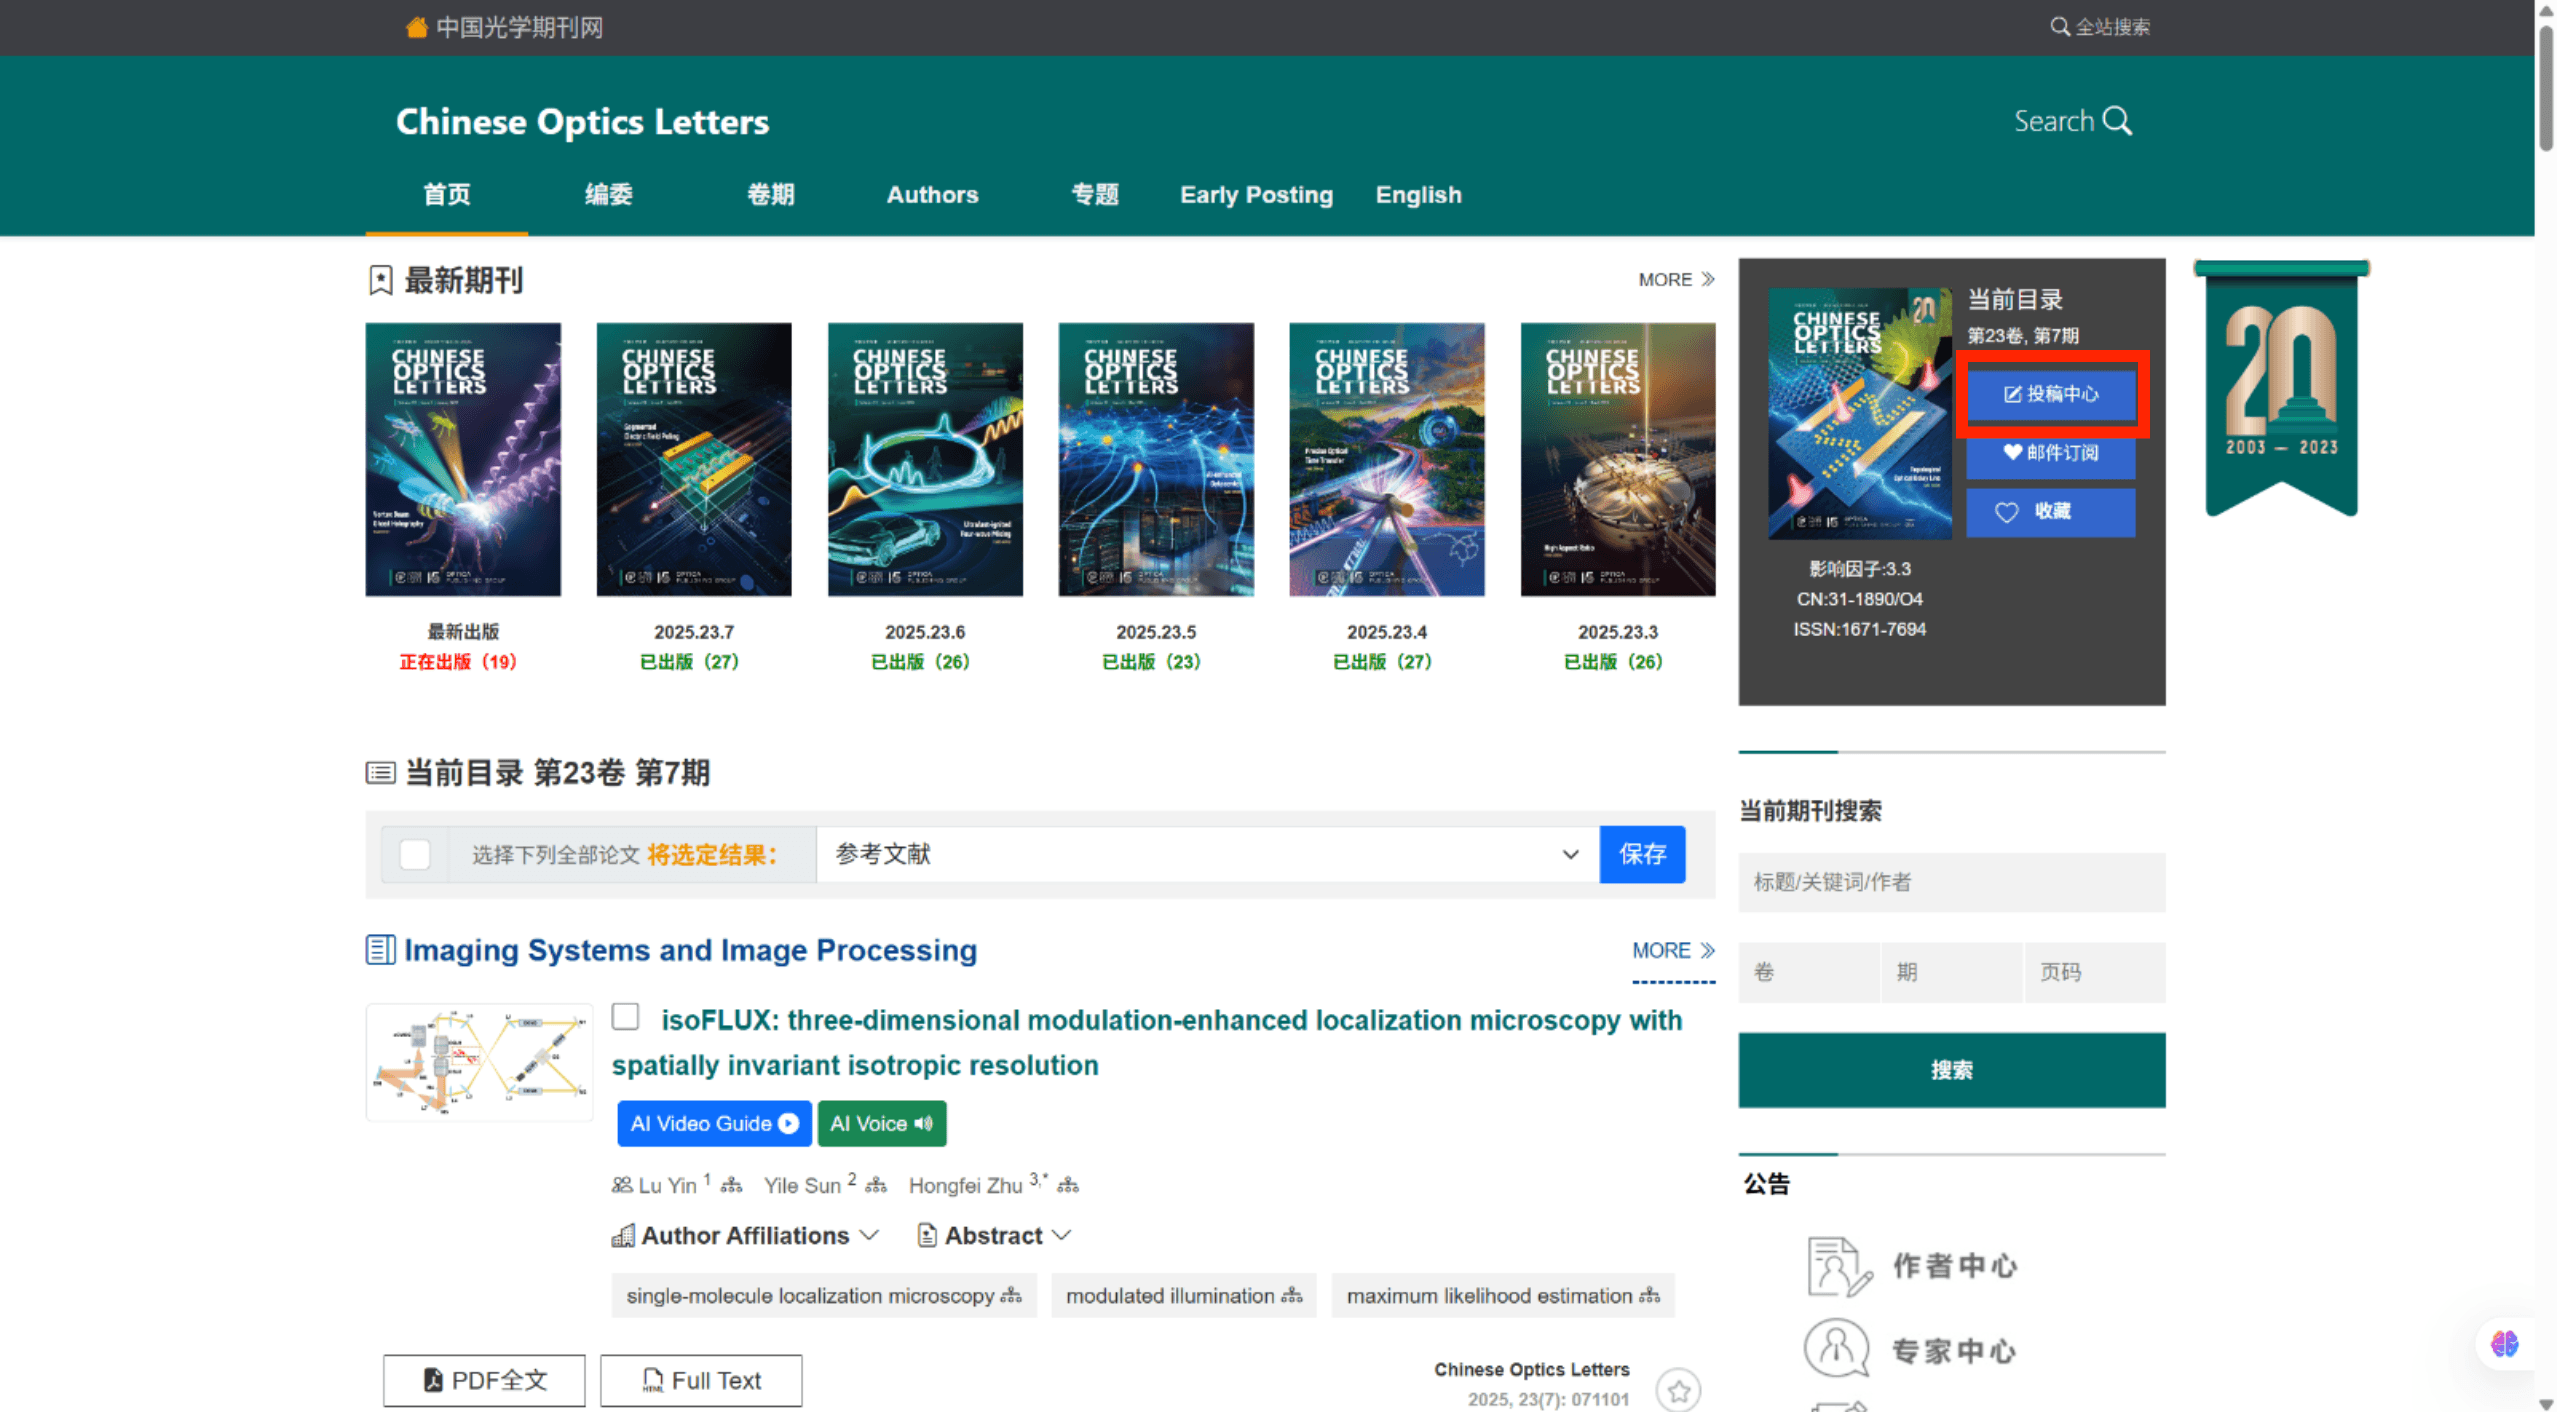The image size is (2557, 1412).
Task: Open the Early Posting section
Action: (1256, 195)
